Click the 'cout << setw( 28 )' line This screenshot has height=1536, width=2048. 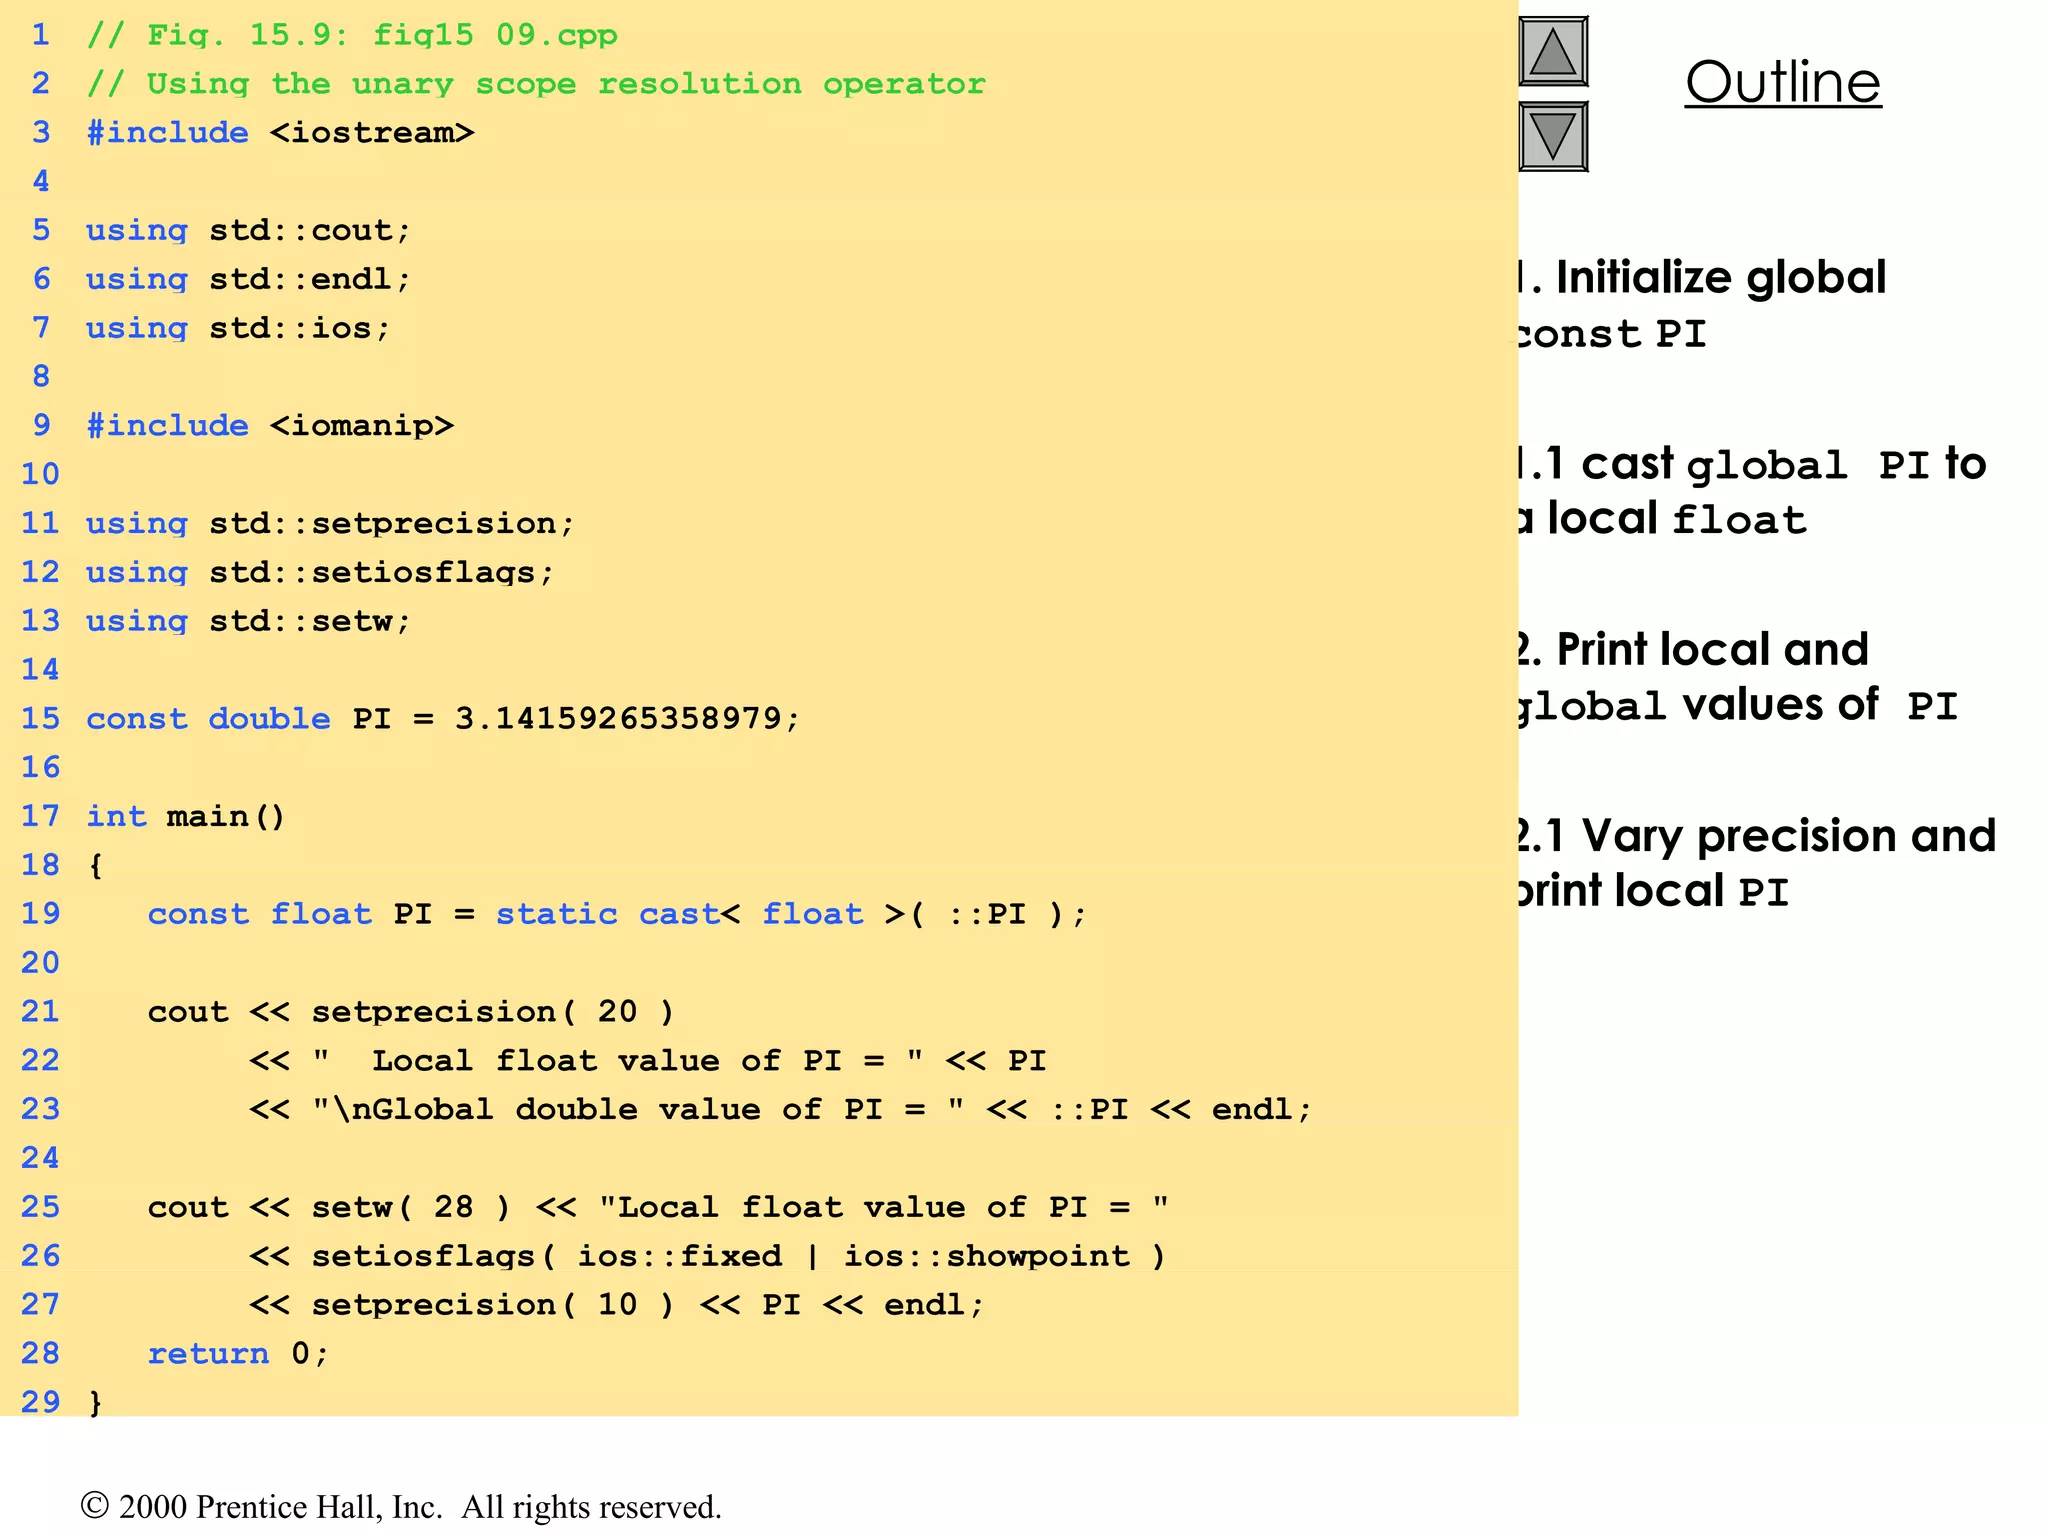[658, 1208]
